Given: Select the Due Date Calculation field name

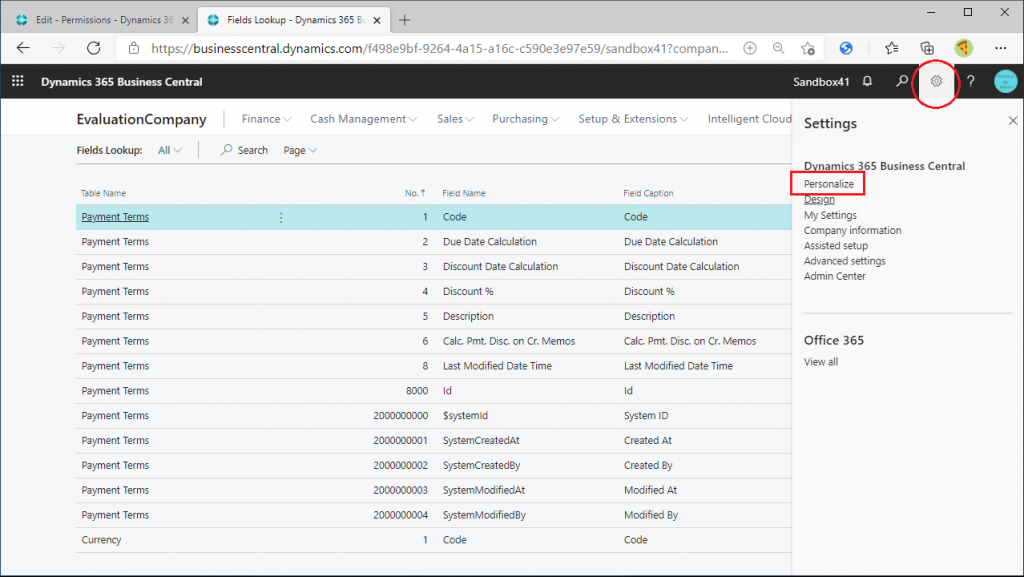Looking at the screenshot, I should (x=490, y=242).
